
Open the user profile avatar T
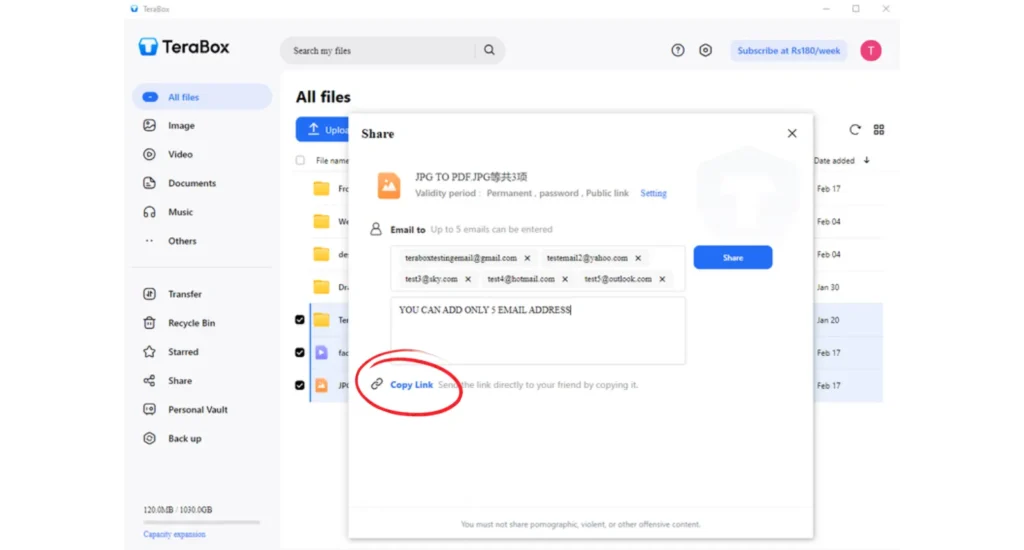(x=871, y=50)
